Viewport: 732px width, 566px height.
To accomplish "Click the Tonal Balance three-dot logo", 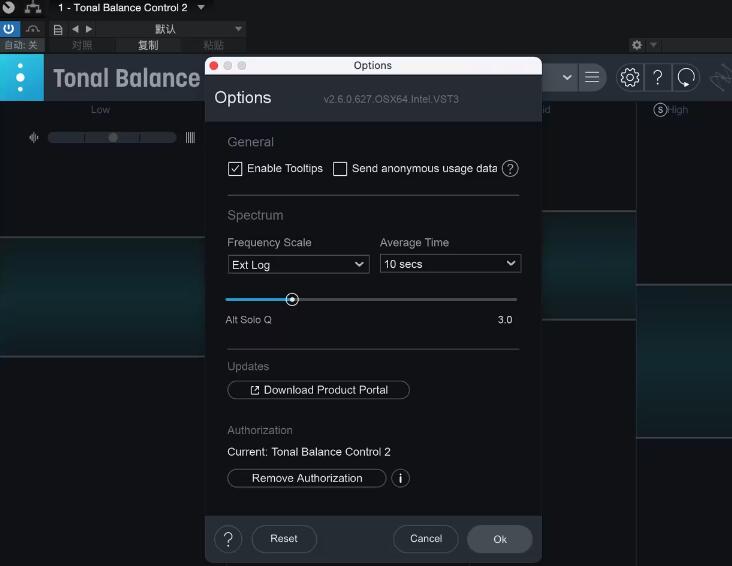I will (x=21, y=77).
